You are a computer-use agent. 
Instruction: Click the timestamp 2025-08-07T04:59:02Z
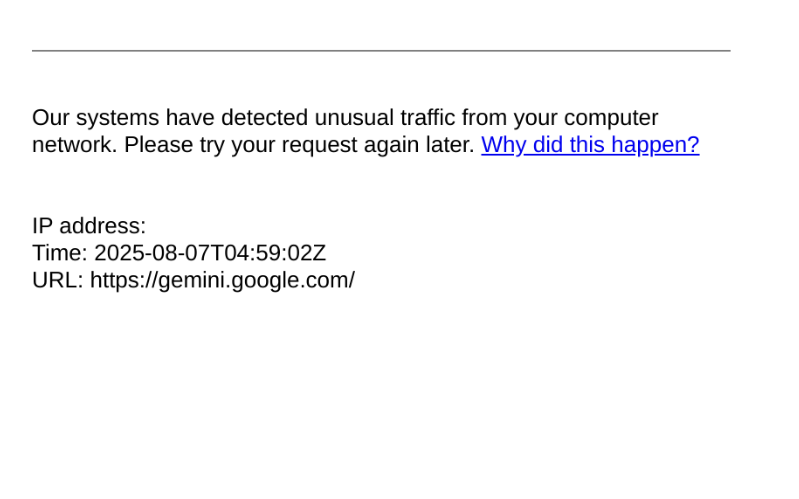(x=210, y=253)
